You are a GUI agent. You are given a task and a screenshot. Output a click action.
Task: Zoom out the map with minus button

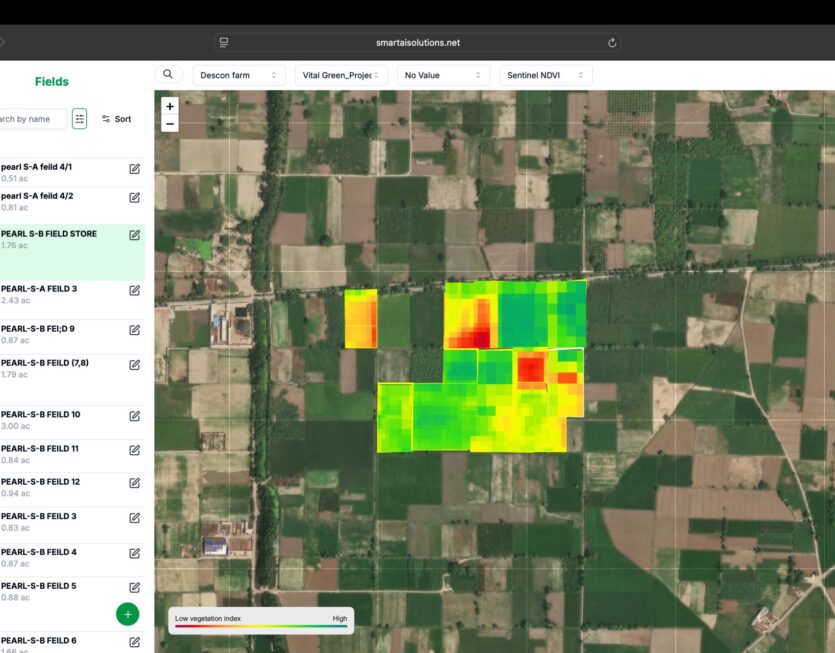(170, 124)
